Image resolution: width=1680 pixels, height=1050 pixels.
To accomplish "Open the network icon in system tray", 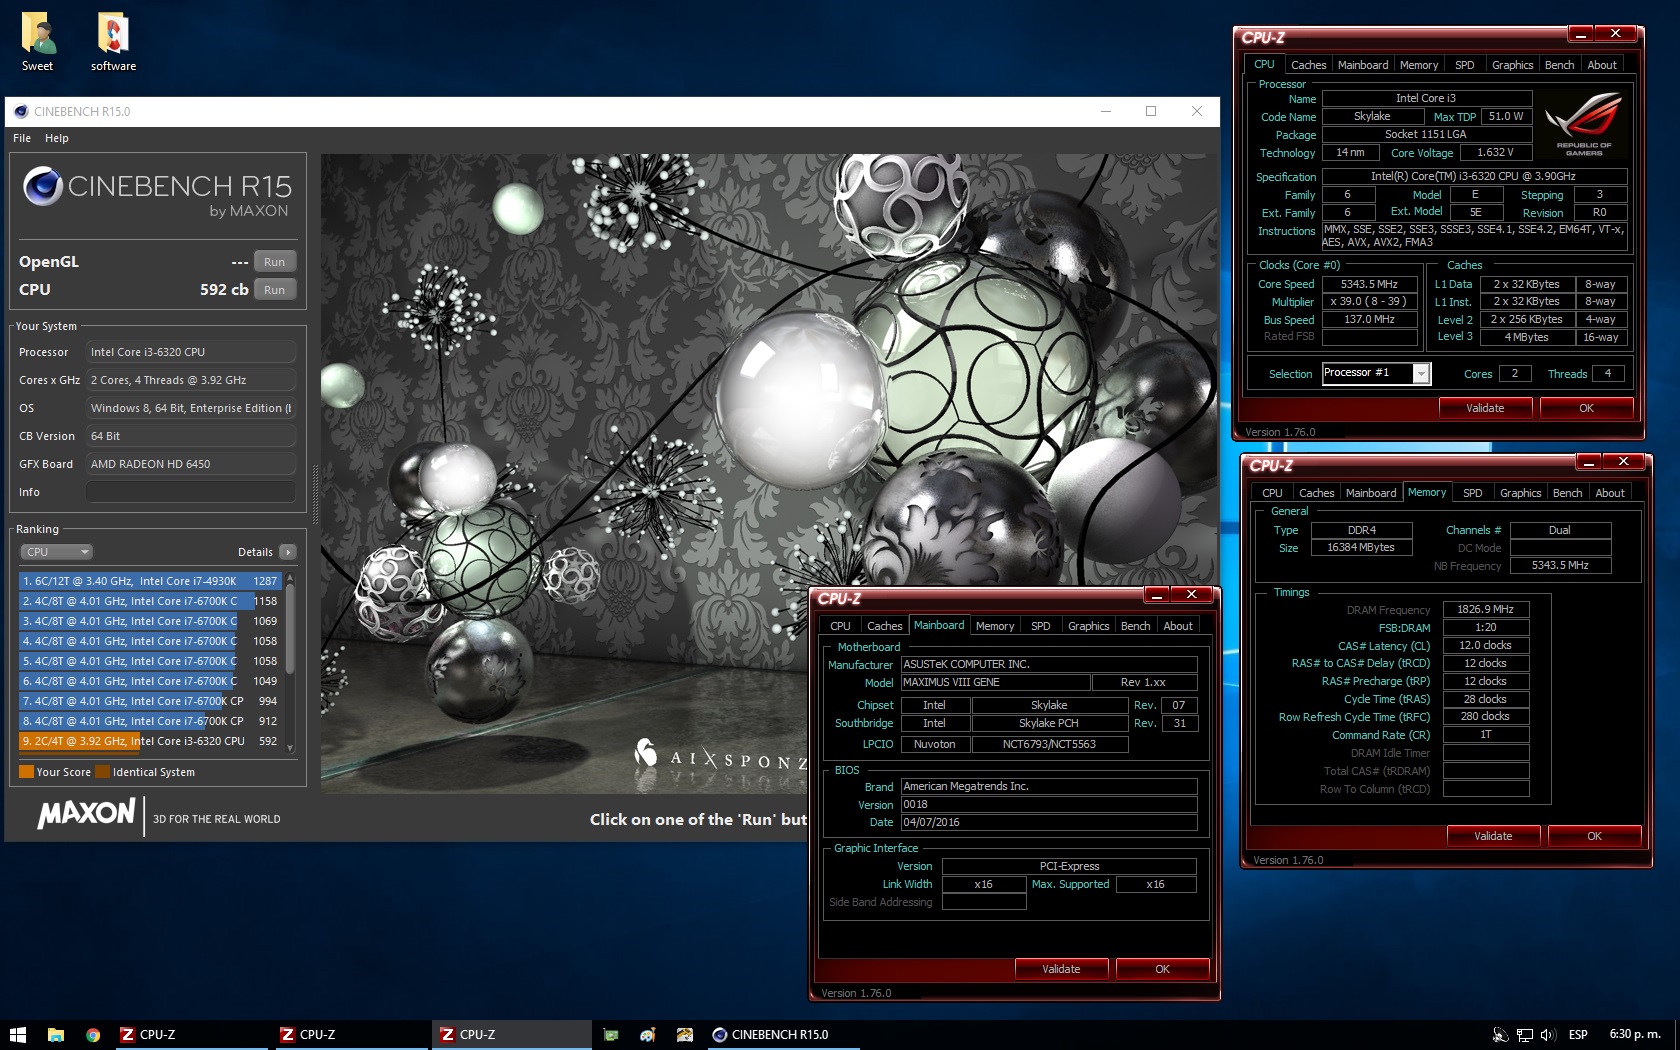I will click(1525, 1035).
